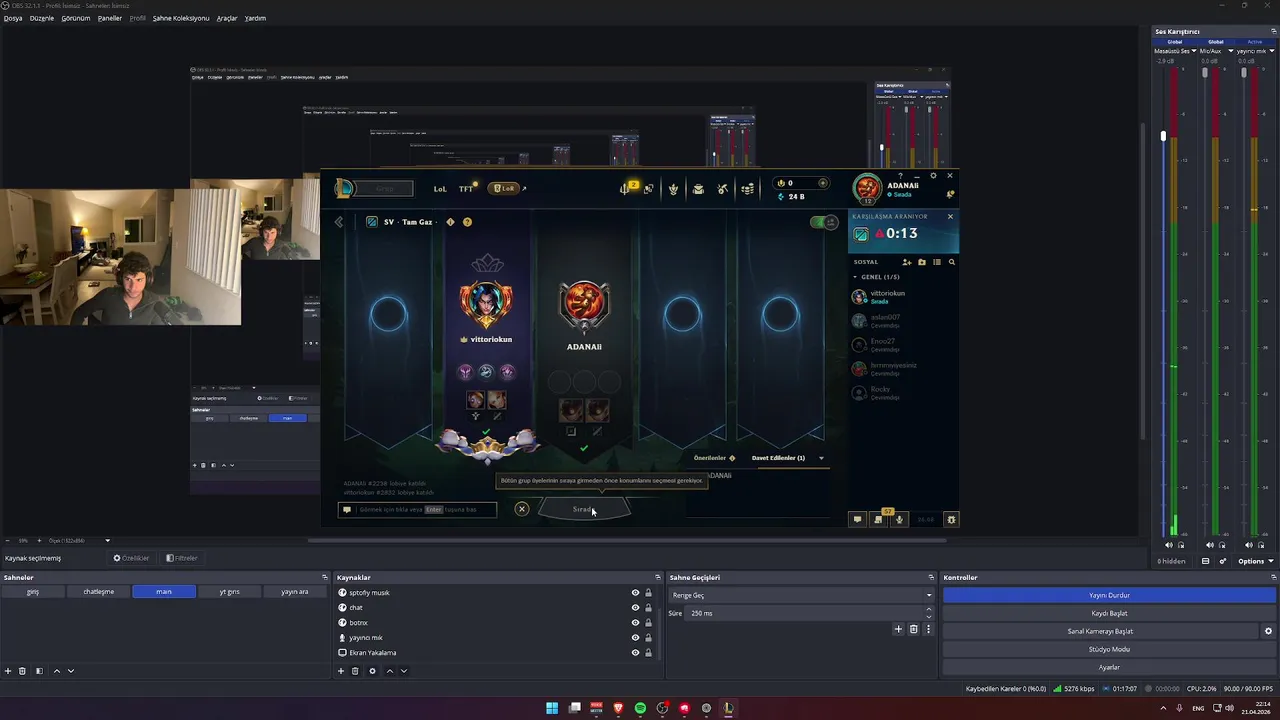Screen dimensions: 1280x720
Task: Open the mixer Options dropdown
Action: (1255, 561)
